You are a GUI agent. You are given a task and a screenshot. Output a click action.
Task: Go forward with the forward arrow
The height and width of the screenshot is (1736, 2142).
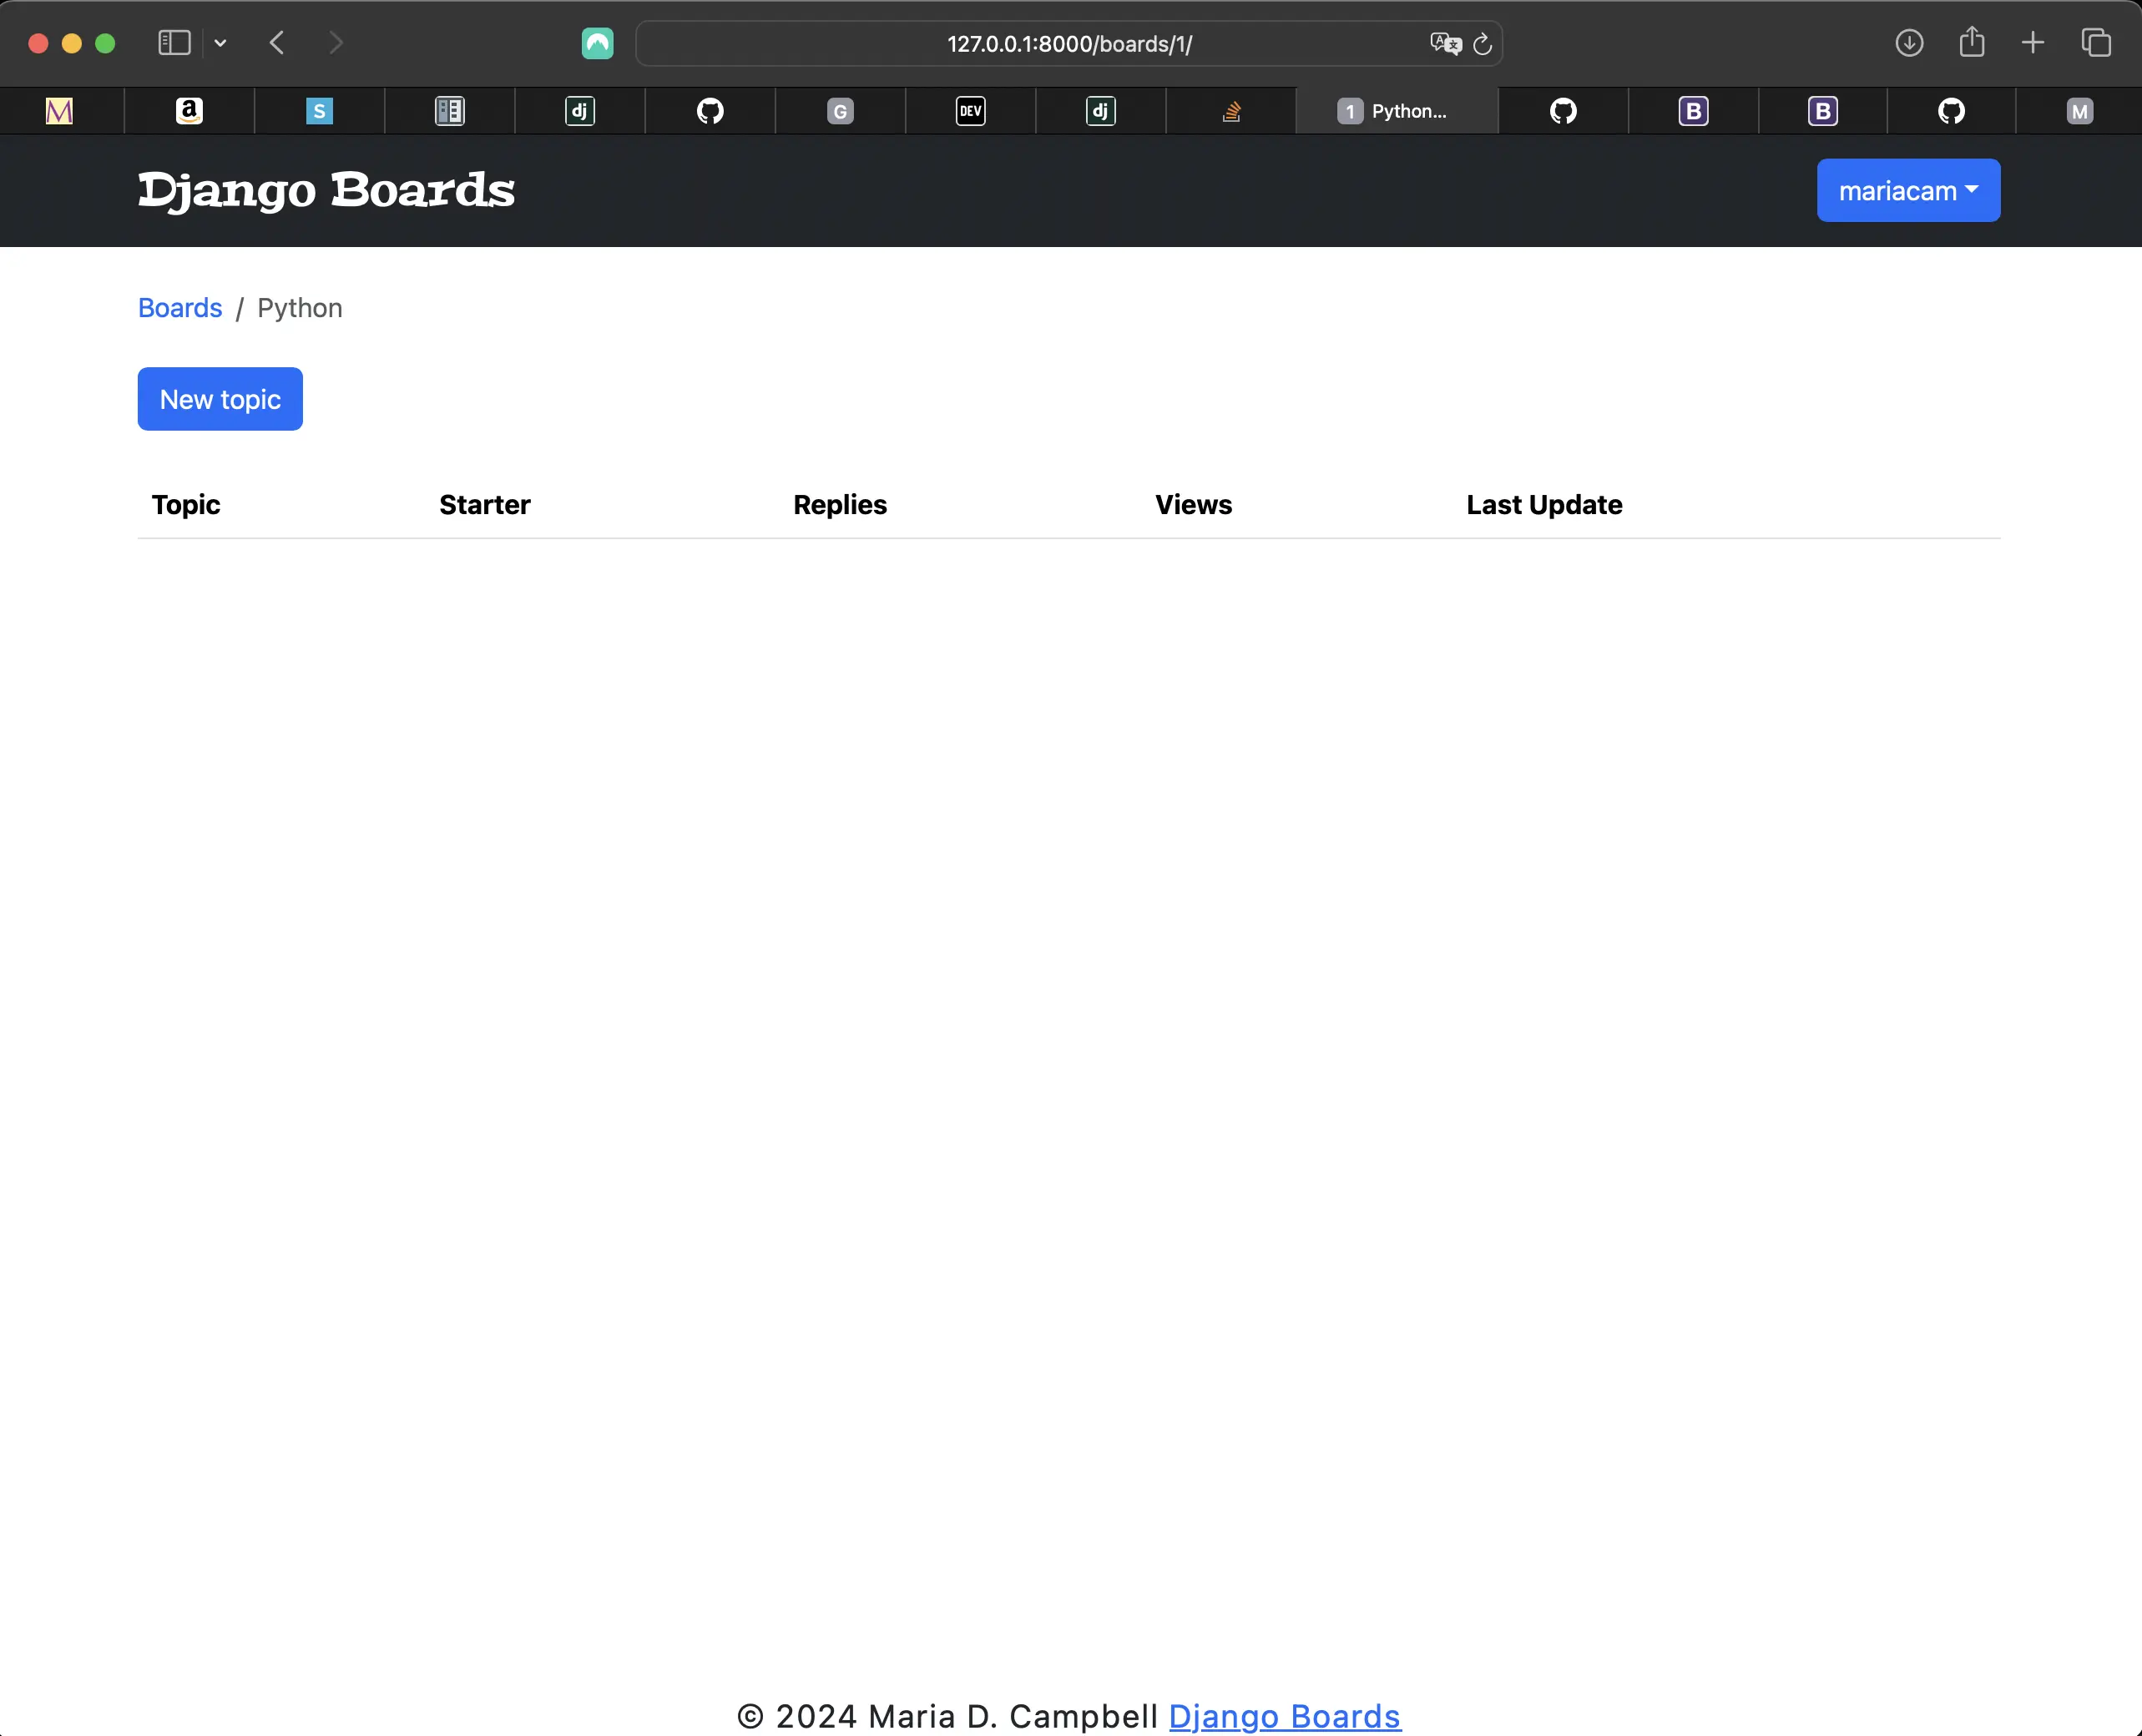[336, 43]
